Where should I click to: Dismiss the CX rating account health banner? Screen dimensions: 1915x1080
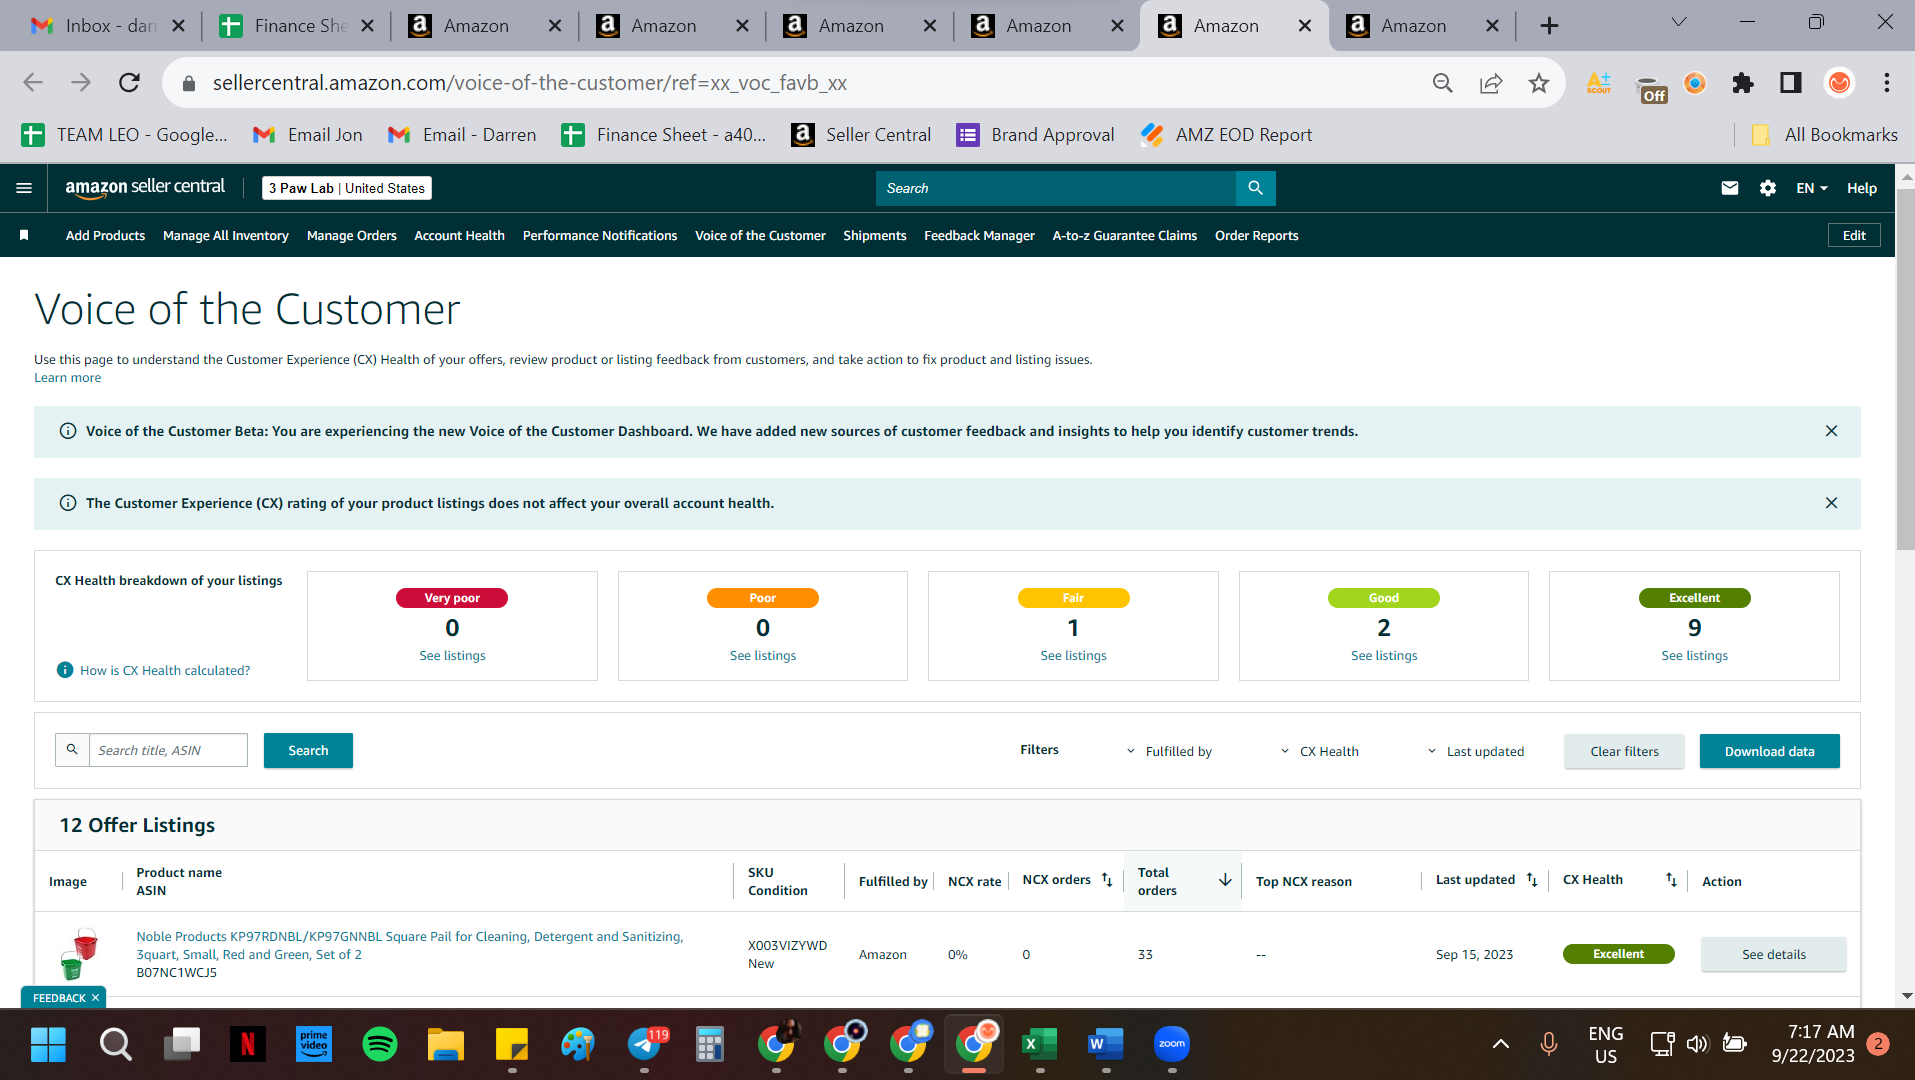[1831, 503]
